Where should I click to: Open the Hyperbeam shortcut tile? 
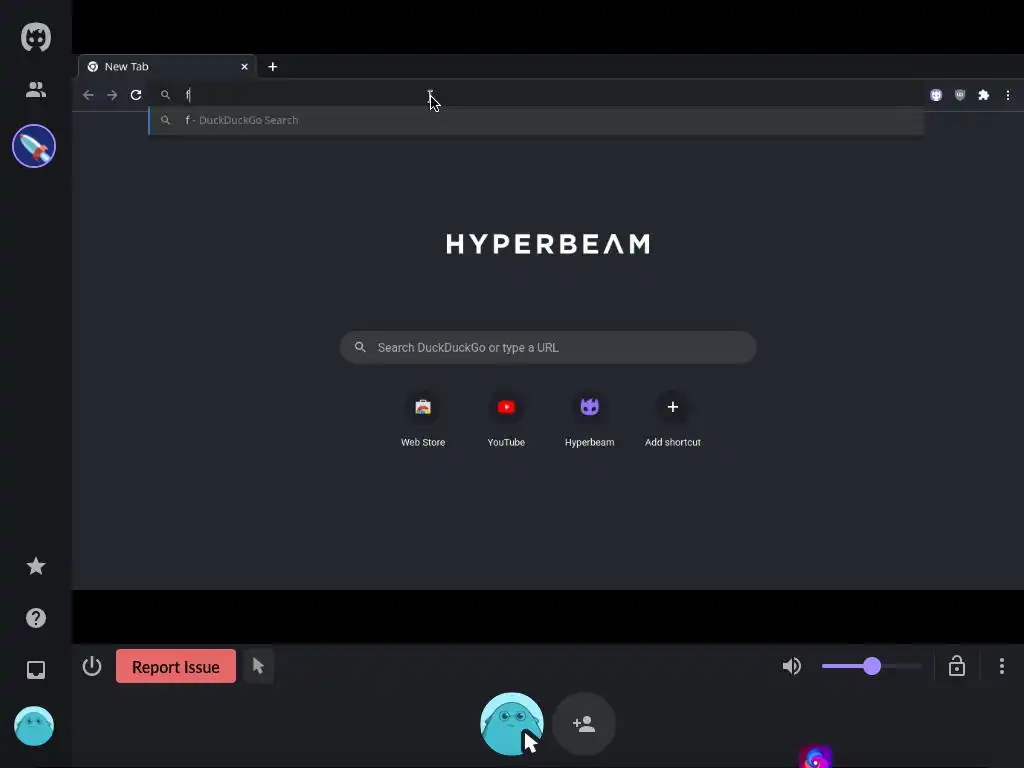click(589, 419)
